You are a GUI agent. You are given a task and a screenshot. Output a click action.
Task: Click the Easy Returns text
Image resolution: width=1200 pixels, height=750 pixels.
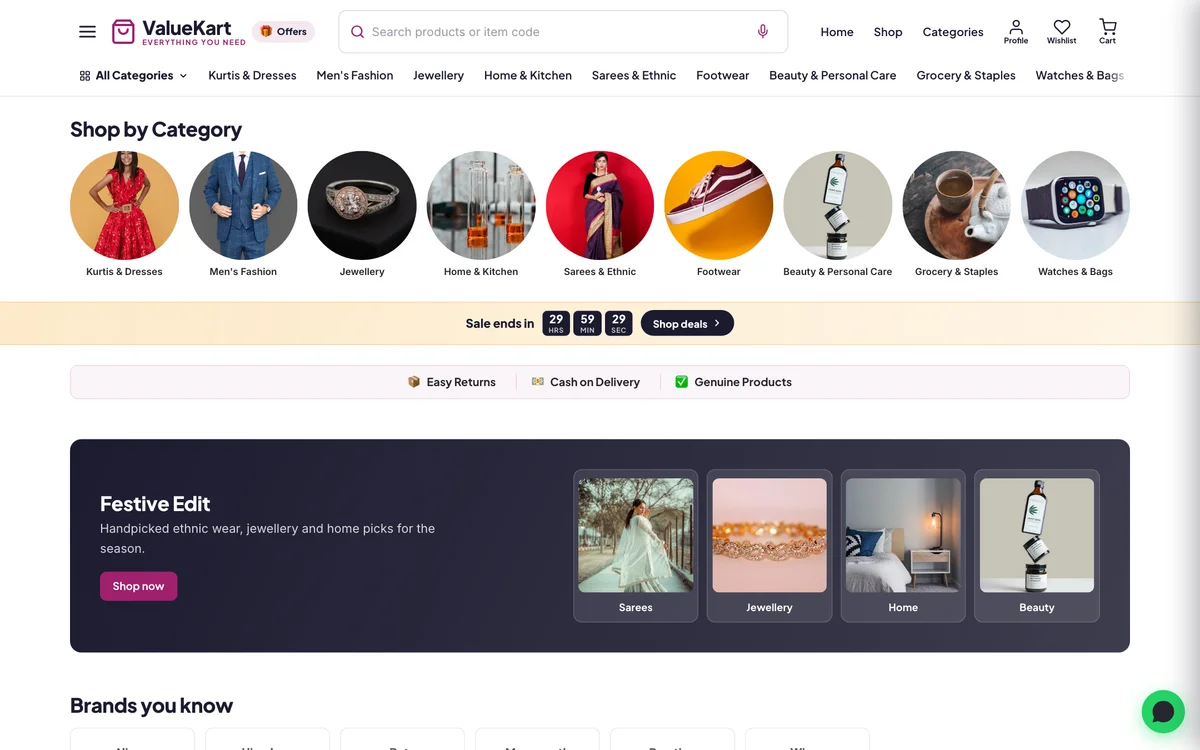(461, 382)
